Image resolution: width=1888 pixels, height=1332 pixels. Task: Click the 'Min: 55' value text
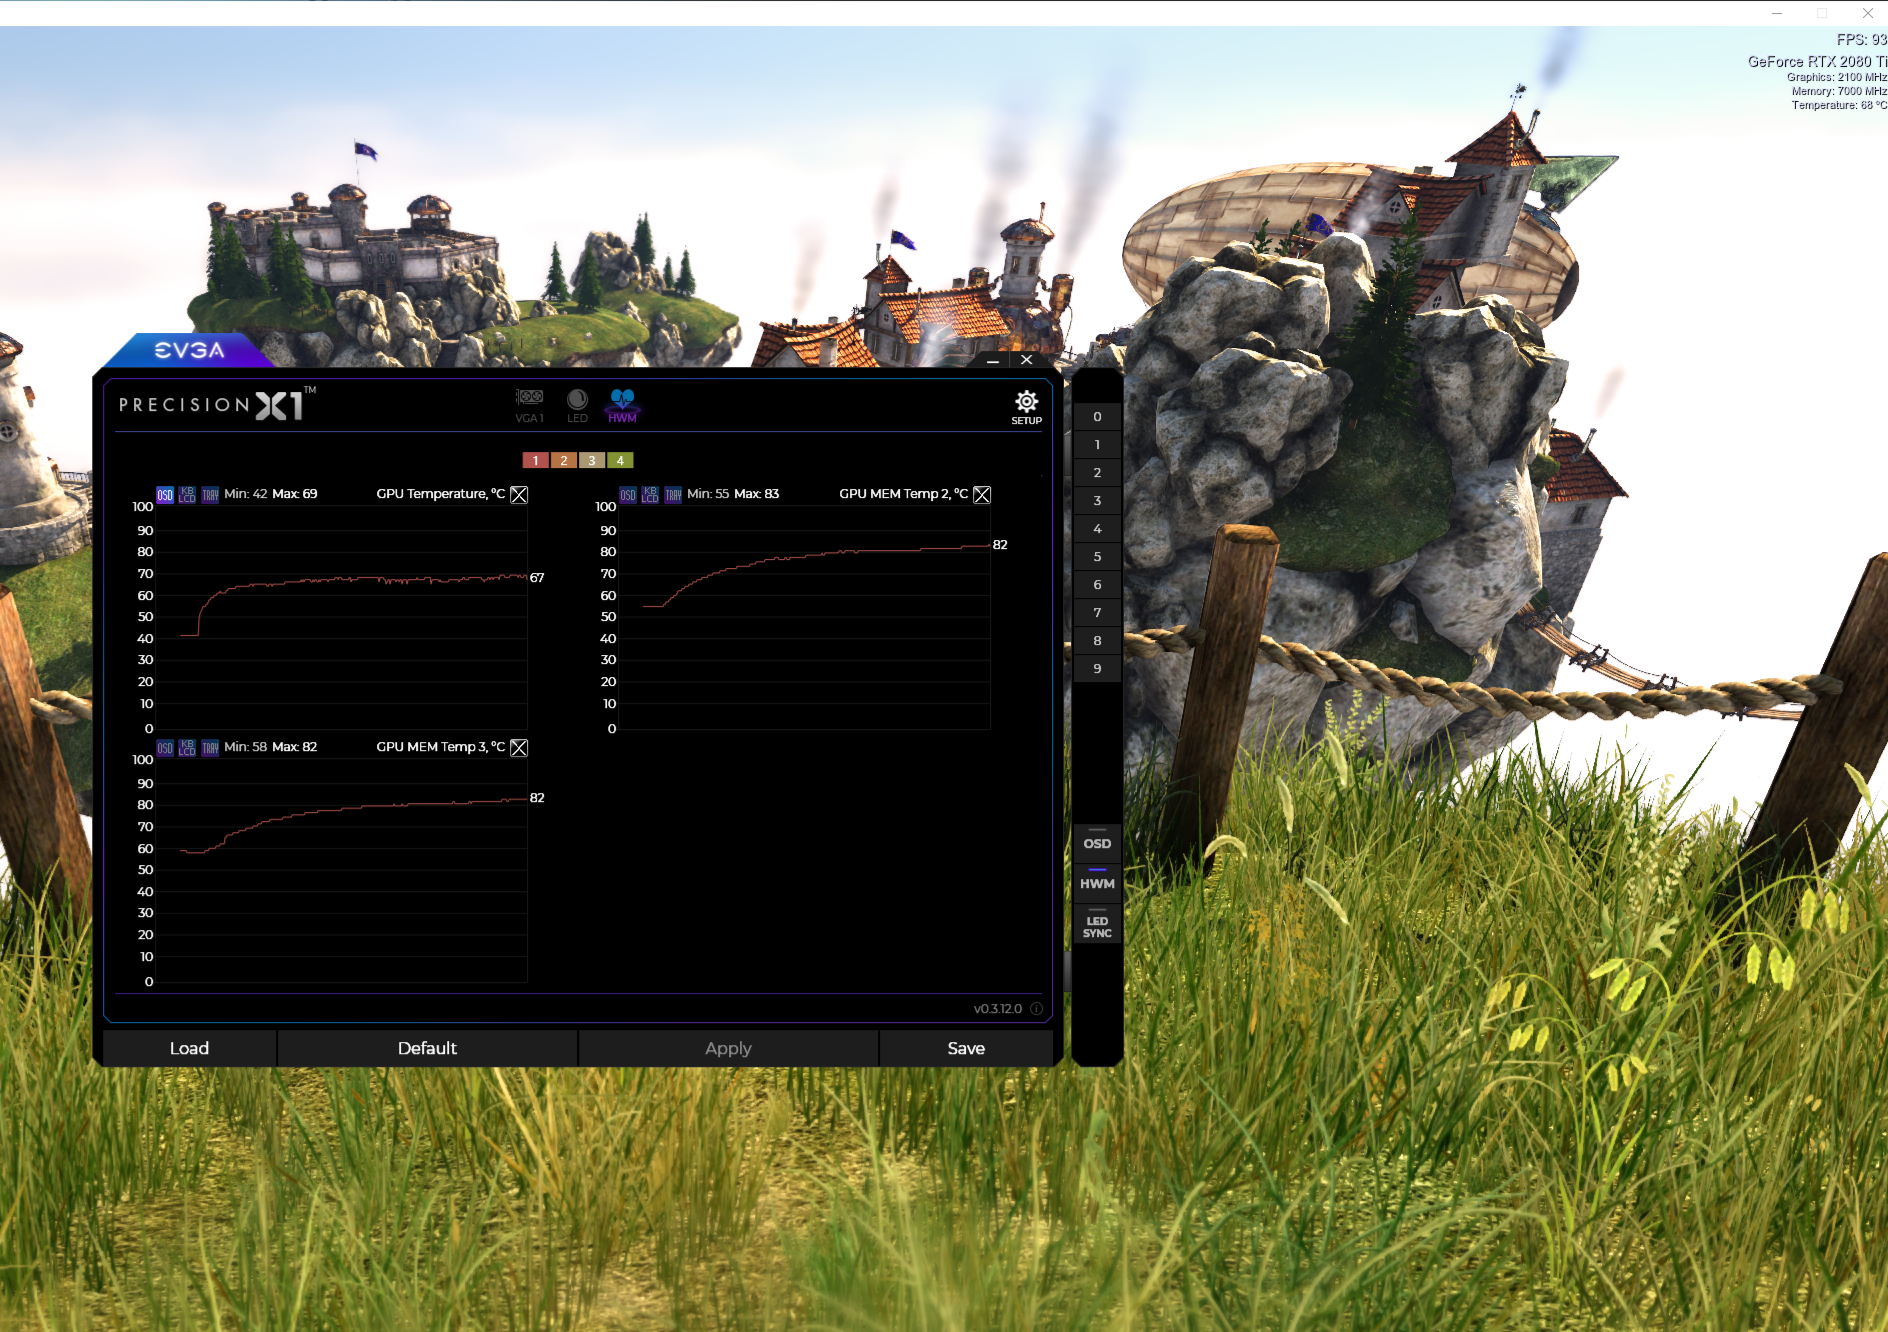708,494
